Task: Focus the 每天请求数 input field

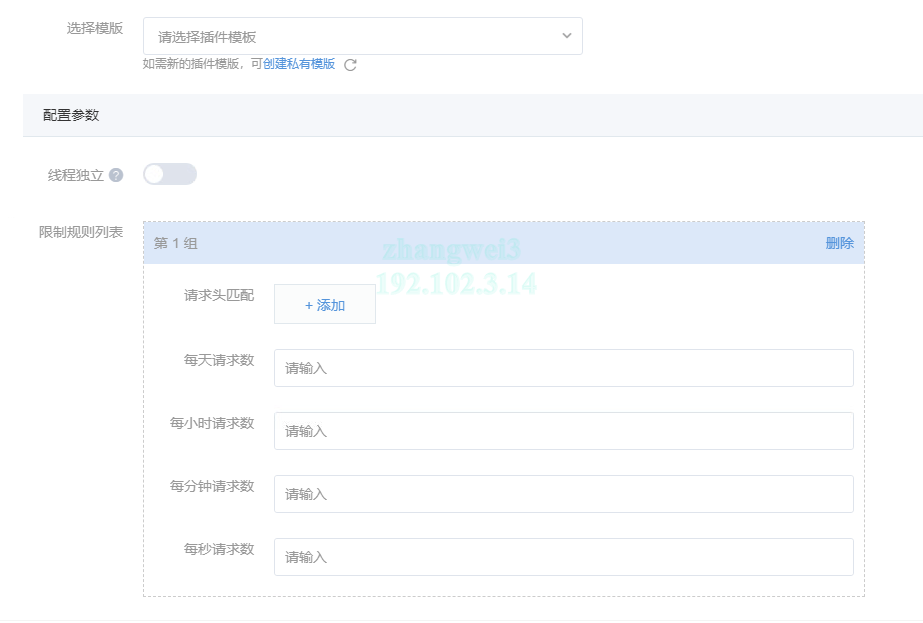Action: pos(563,368)
